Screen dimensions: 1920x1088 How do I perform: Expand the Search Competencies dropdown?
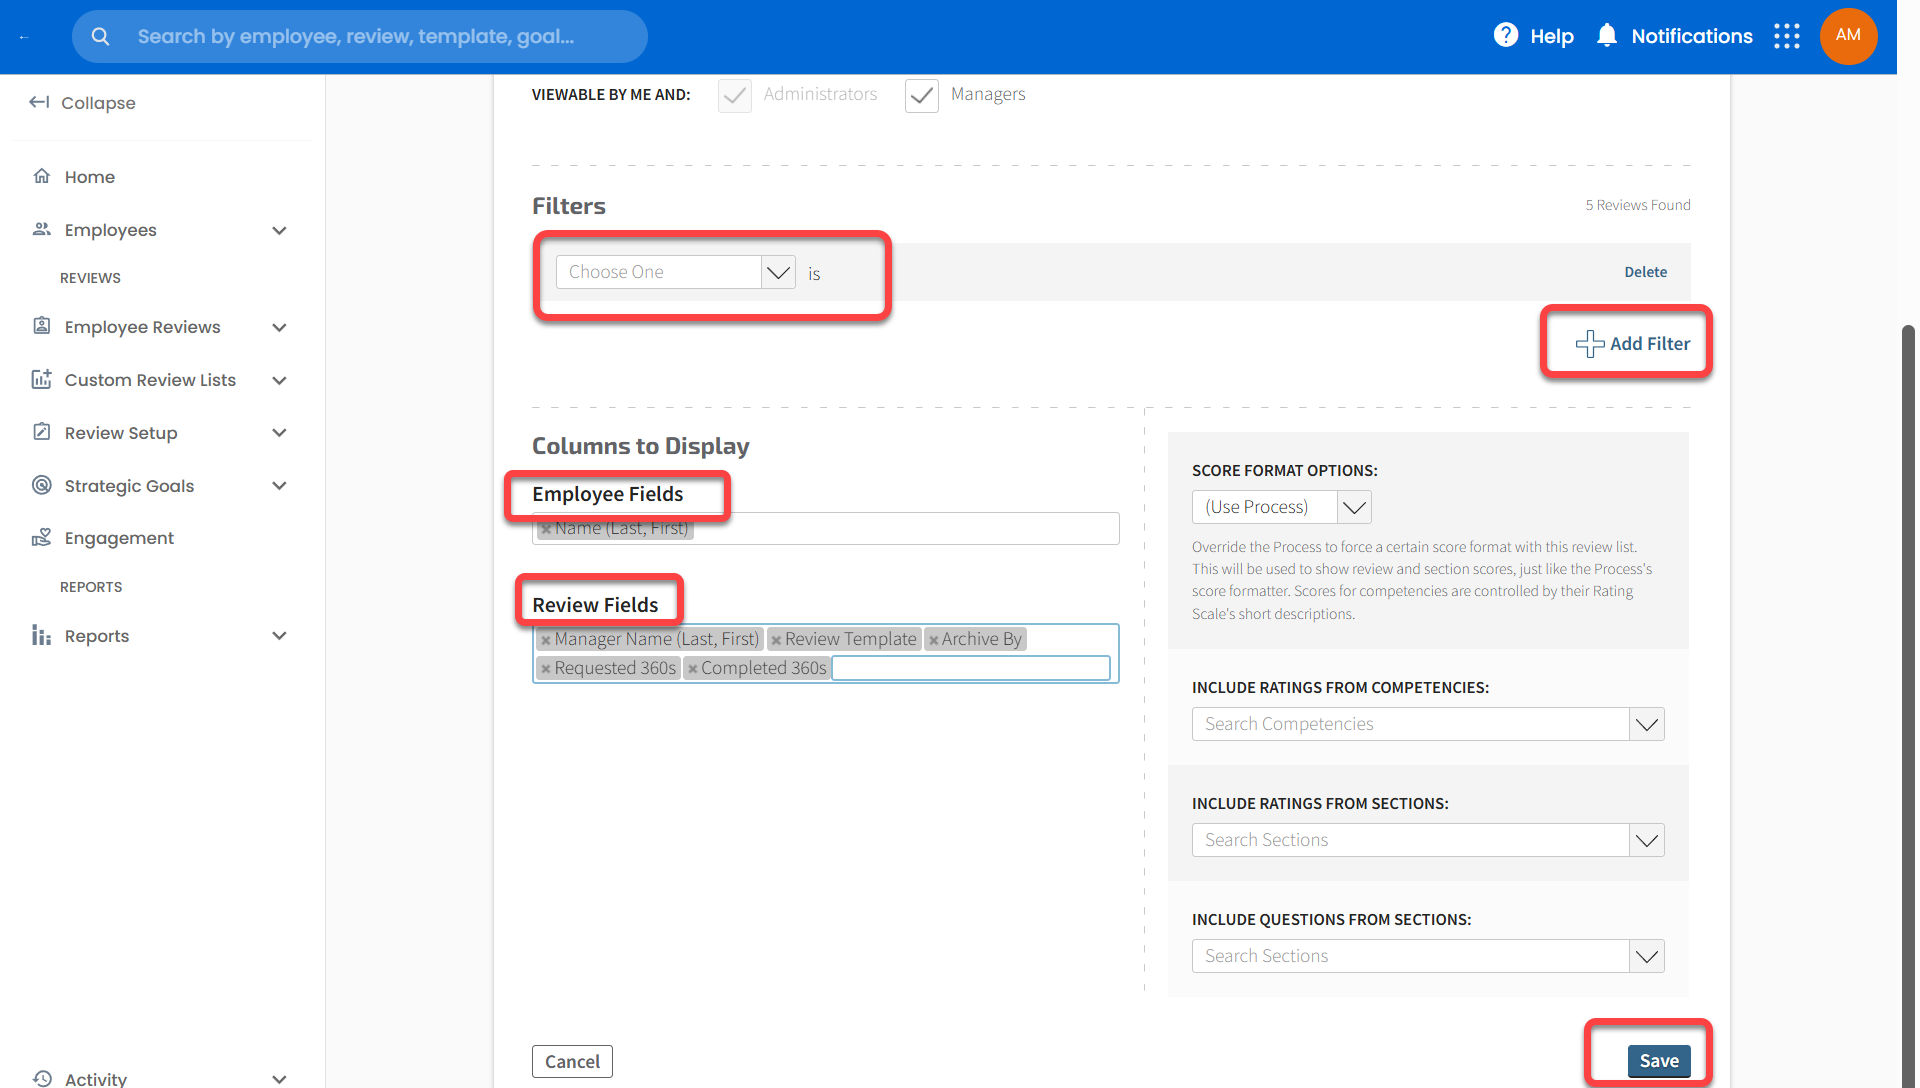[1646, 724]
